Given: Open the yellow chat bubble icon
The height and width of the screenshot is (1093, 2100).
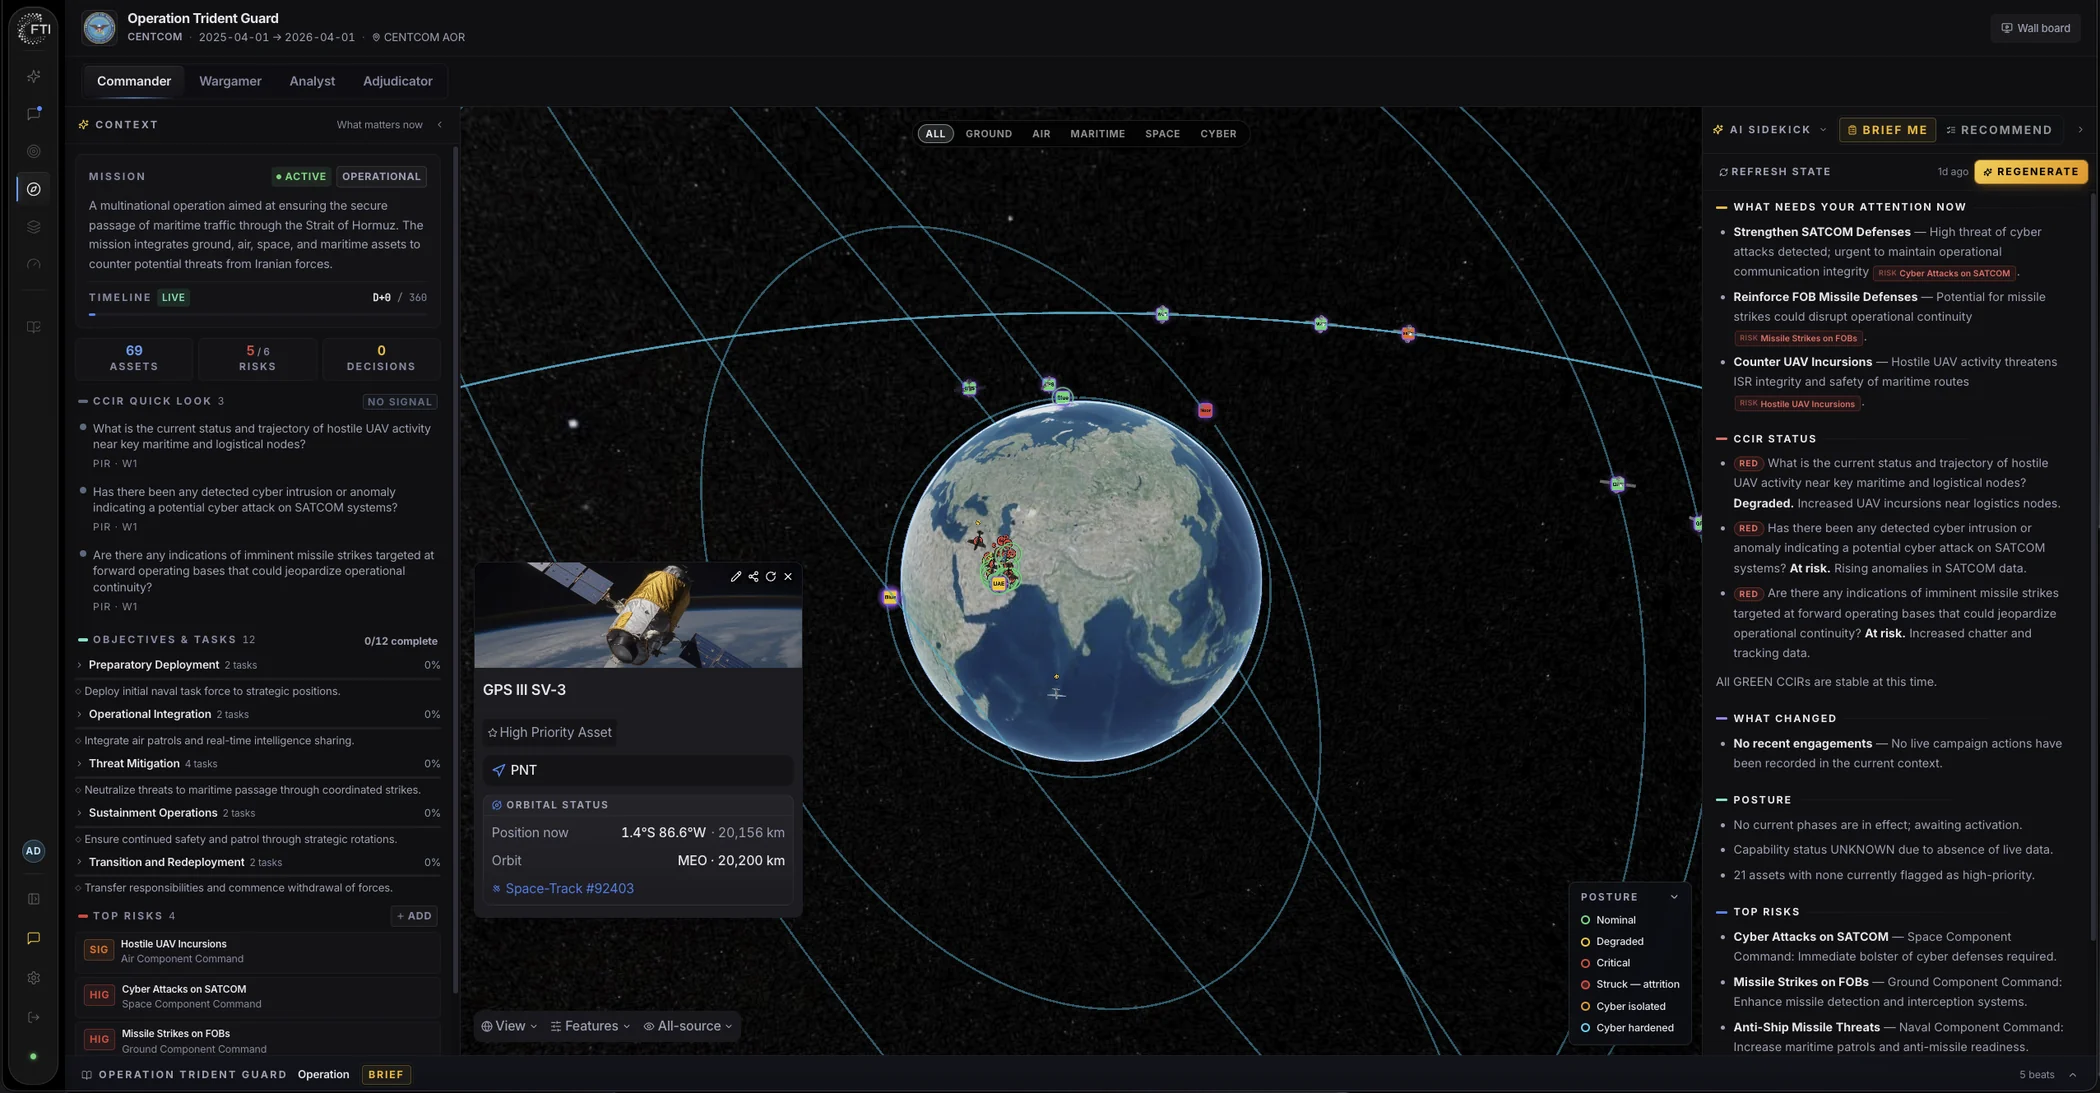Looking at the screenshot, I should [34, 938].
